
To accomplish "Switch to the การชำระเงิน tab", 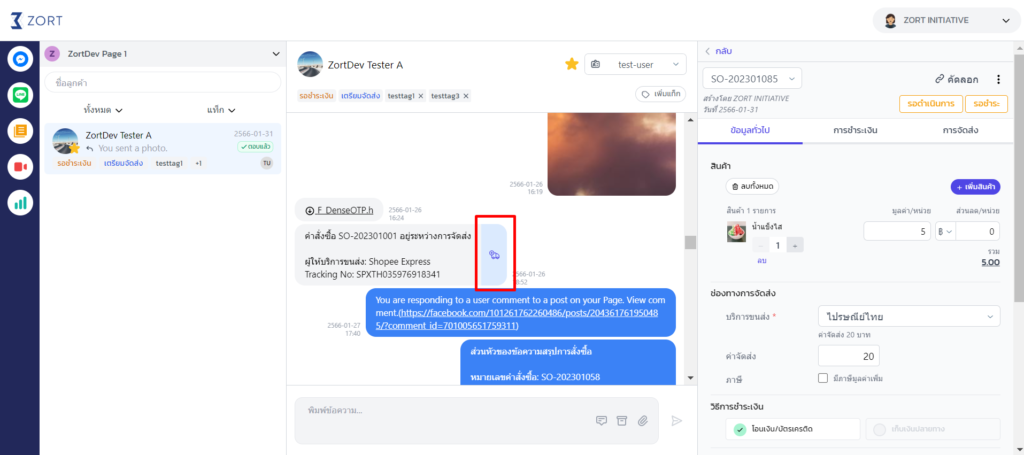I will (855, 131).
